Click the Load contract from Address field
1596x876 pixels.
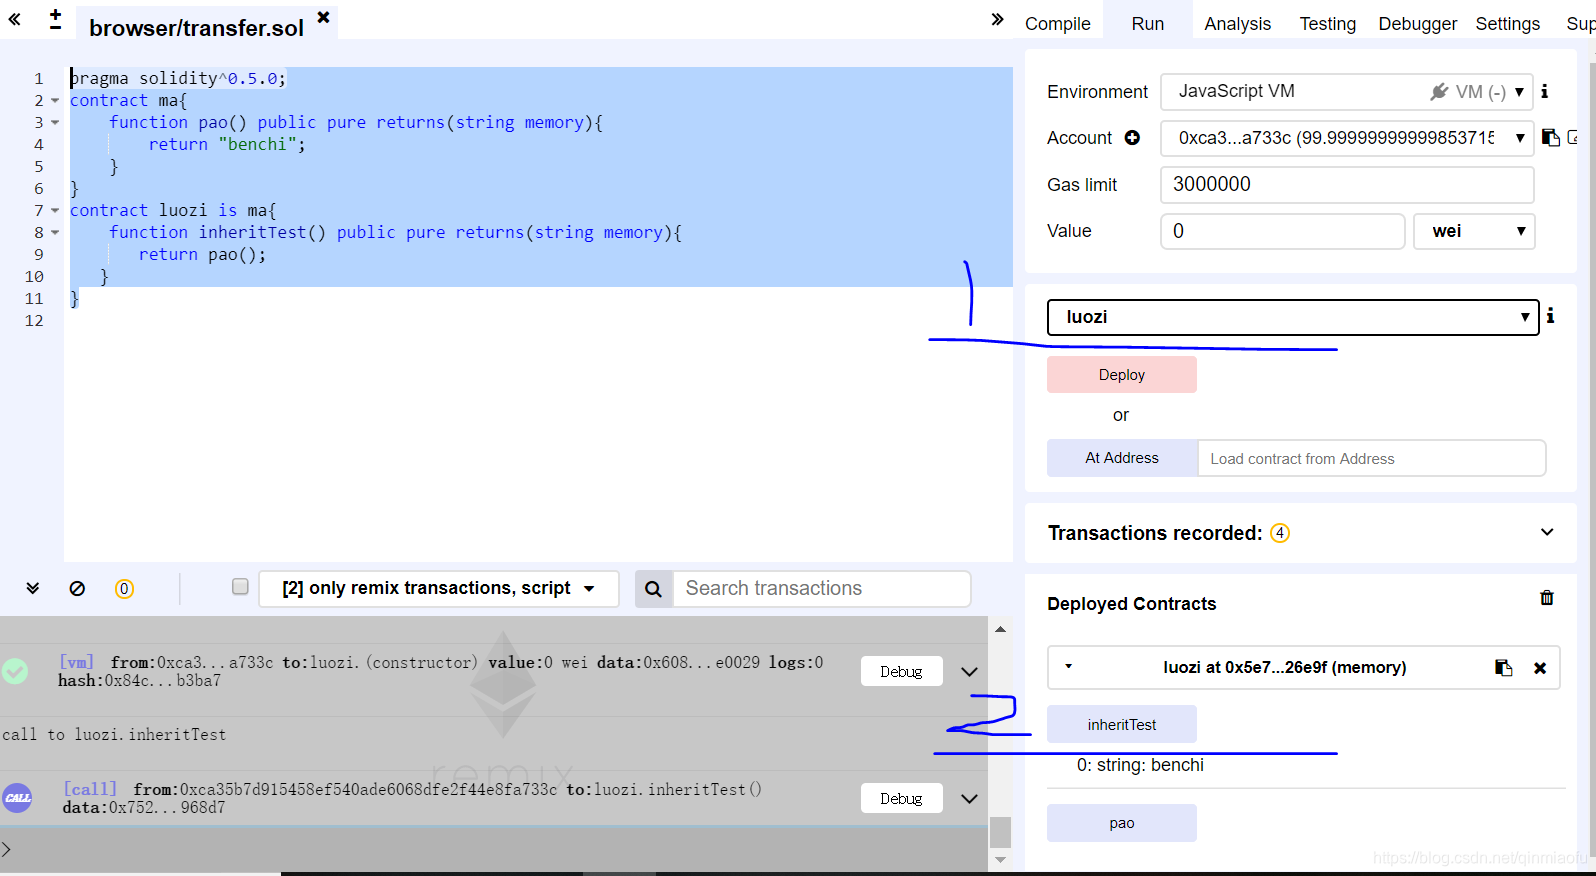coord(1371,458)
